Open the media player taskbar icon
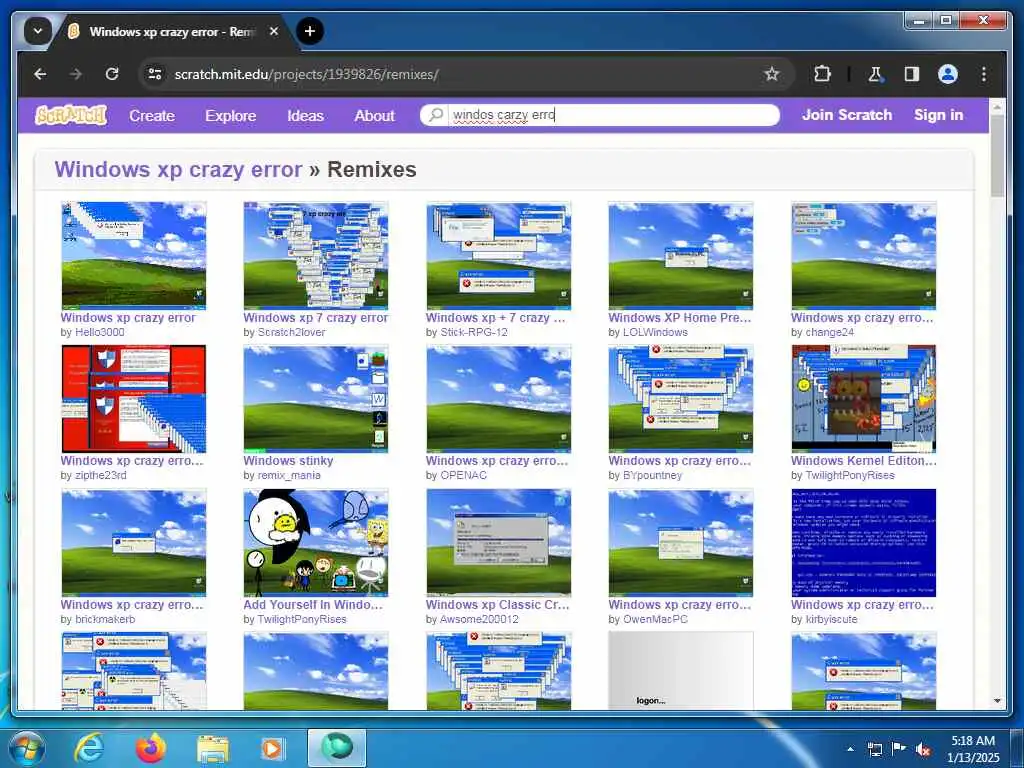Image resolution: width=1024 pixels, height=768 pixels. click(272, 748)
